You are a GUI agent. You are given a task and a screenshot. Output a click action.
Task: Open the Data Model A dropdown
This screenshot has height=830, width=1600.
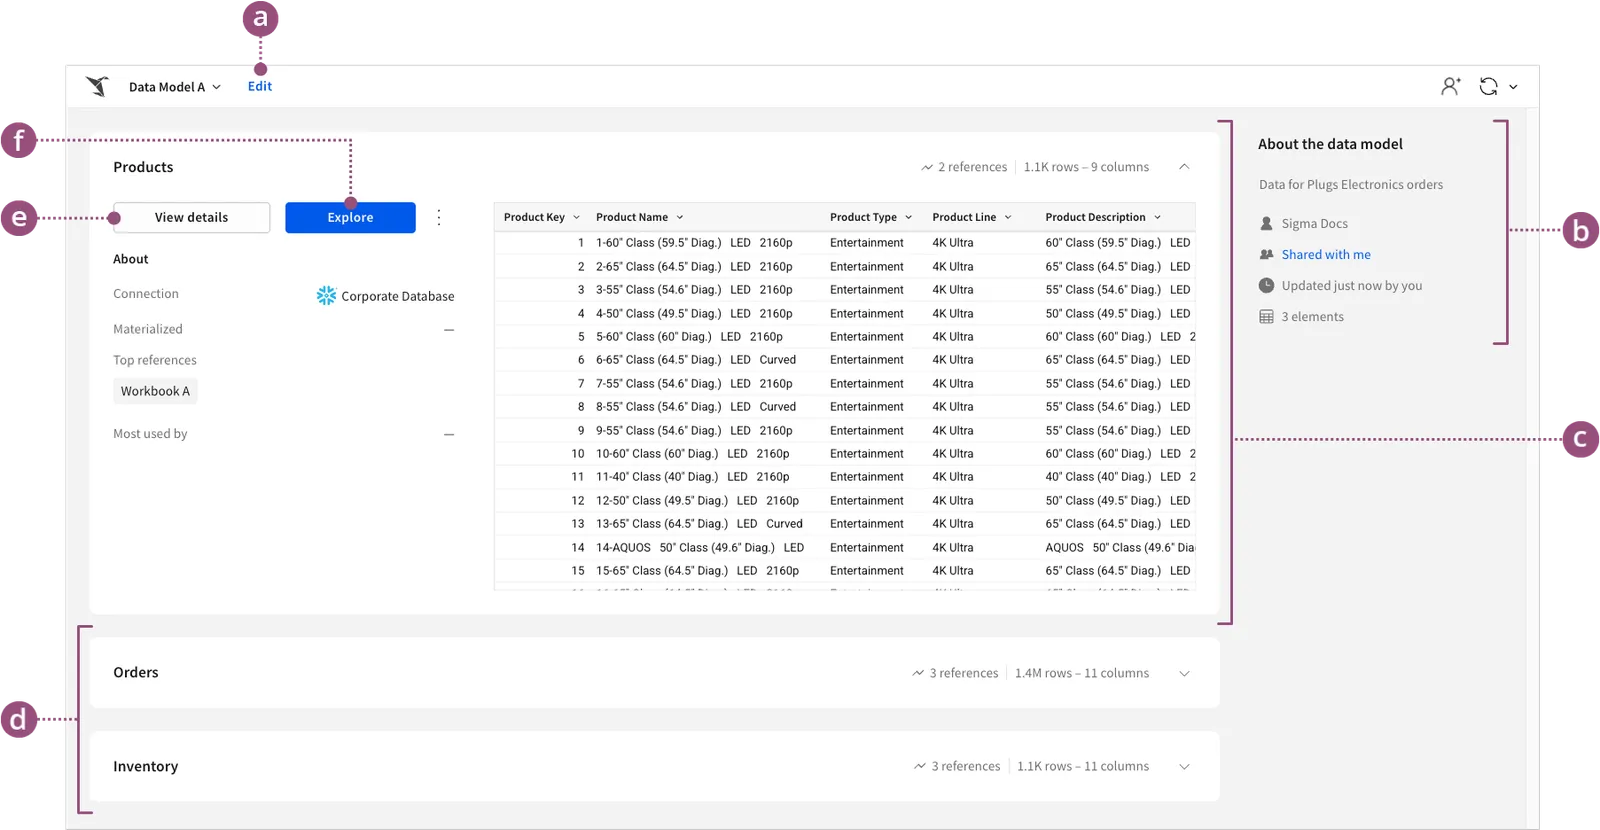175,87
